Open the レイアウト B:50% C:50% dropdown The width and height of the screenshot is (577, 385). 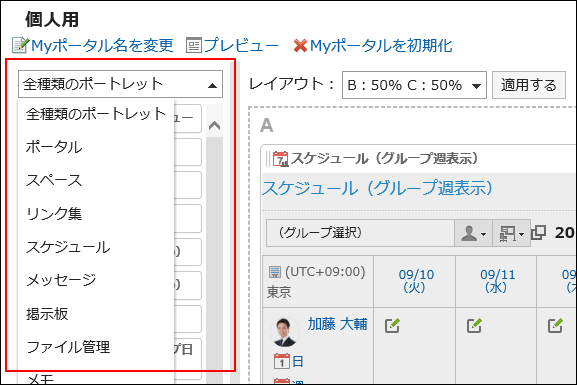click(x=414, y=85)
